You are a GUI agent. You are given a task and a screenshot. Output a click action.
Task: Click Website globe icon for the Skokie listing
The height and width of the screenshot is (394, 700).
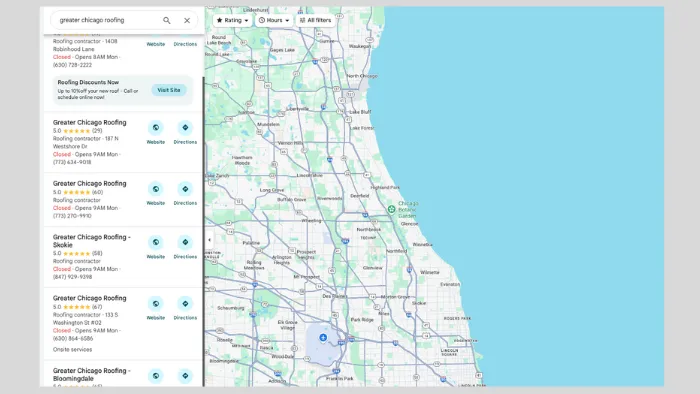tap(156, 242)
